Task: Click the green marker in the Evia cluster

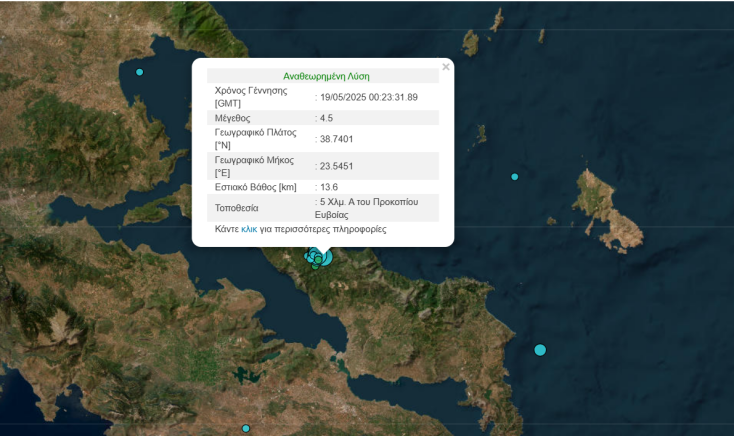Action: [317, 260]
